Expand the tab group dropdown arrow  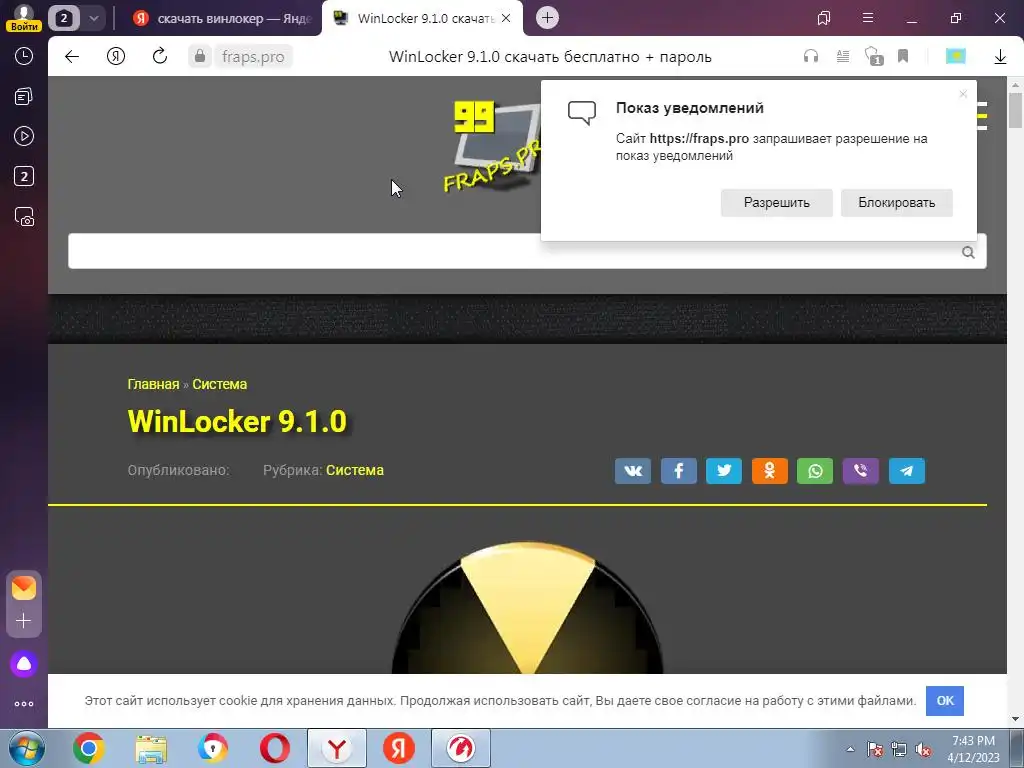coord(93,18)
